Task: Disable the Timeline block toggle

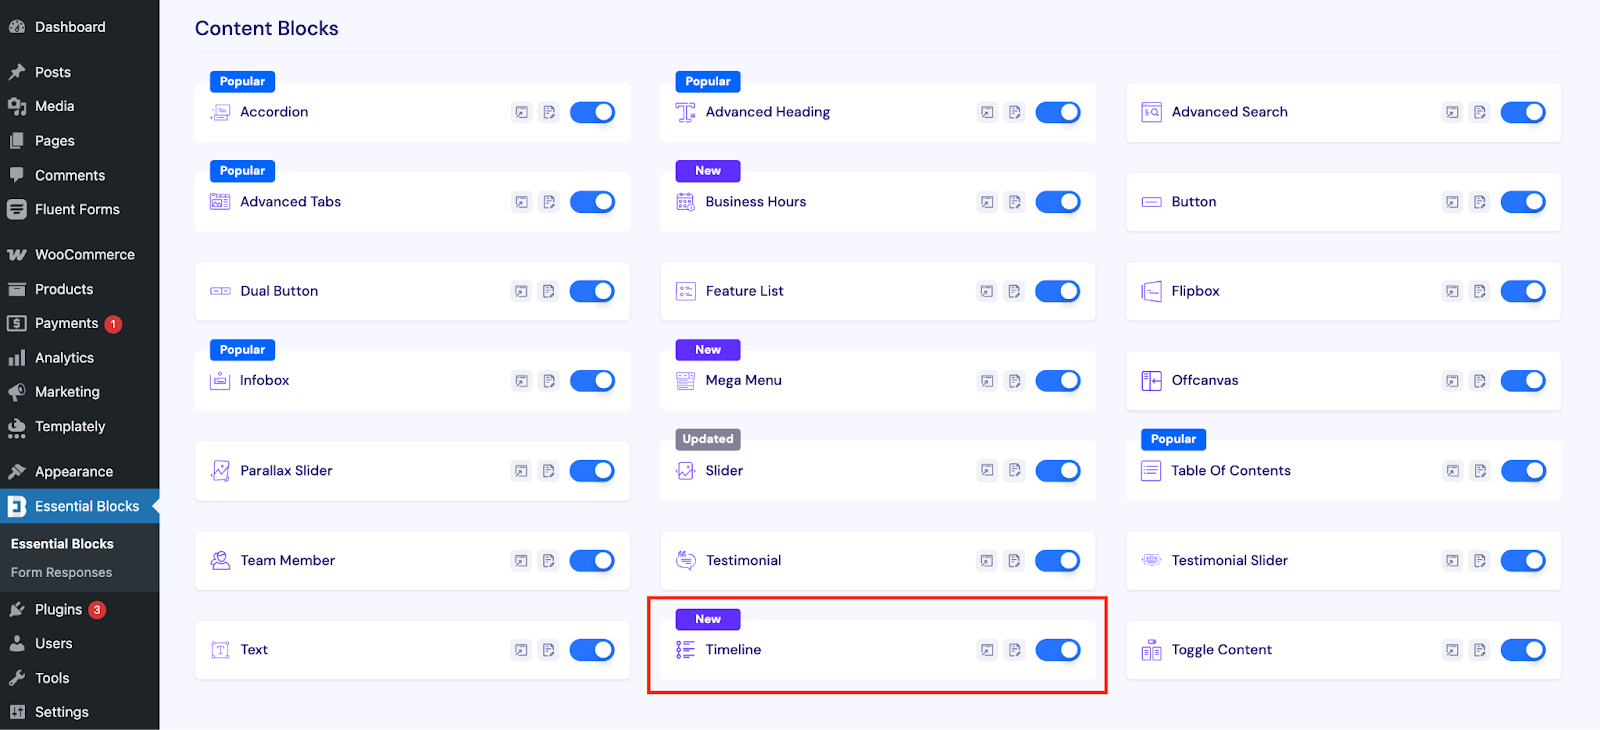Action: (1058, 649)
